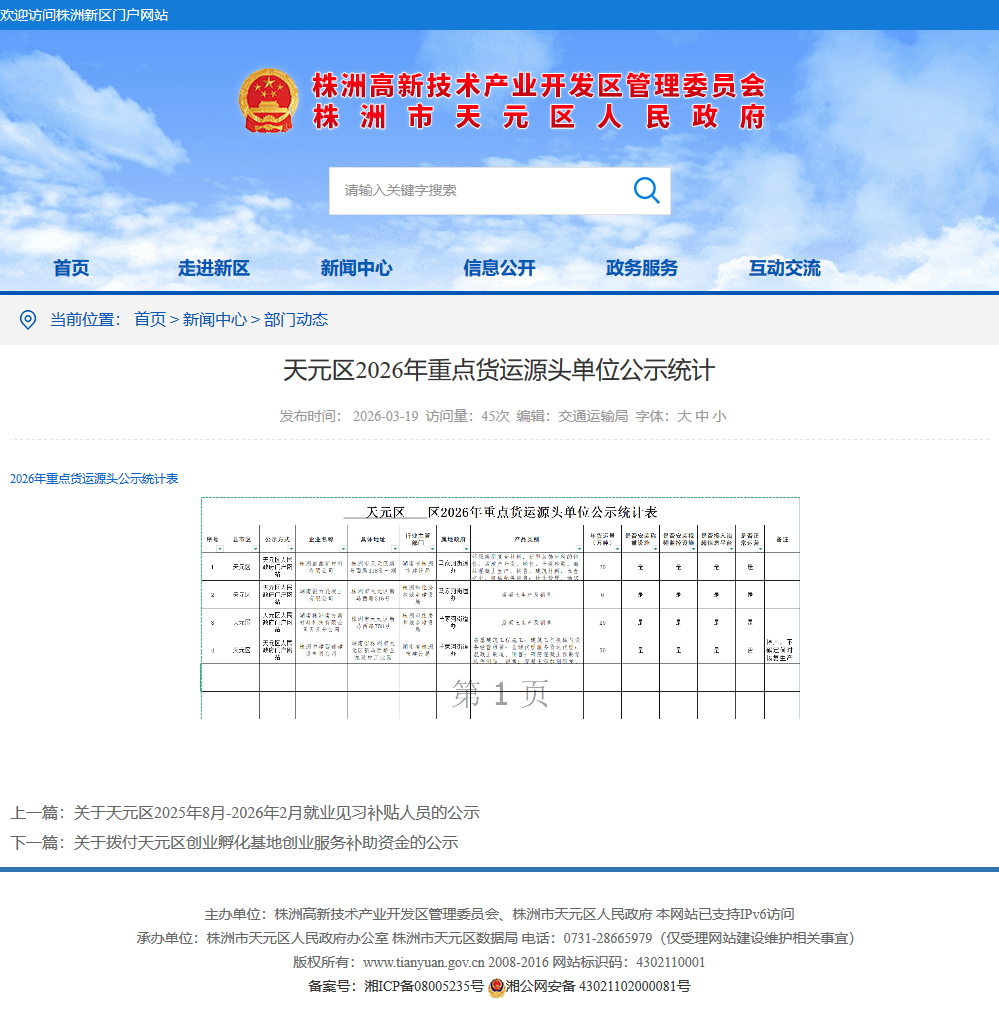Viewport: 999px width, 1018px height.
Task: Open next article about 创业孵化基地 funding
Action: pyautogui.click(x=265, y=843)
